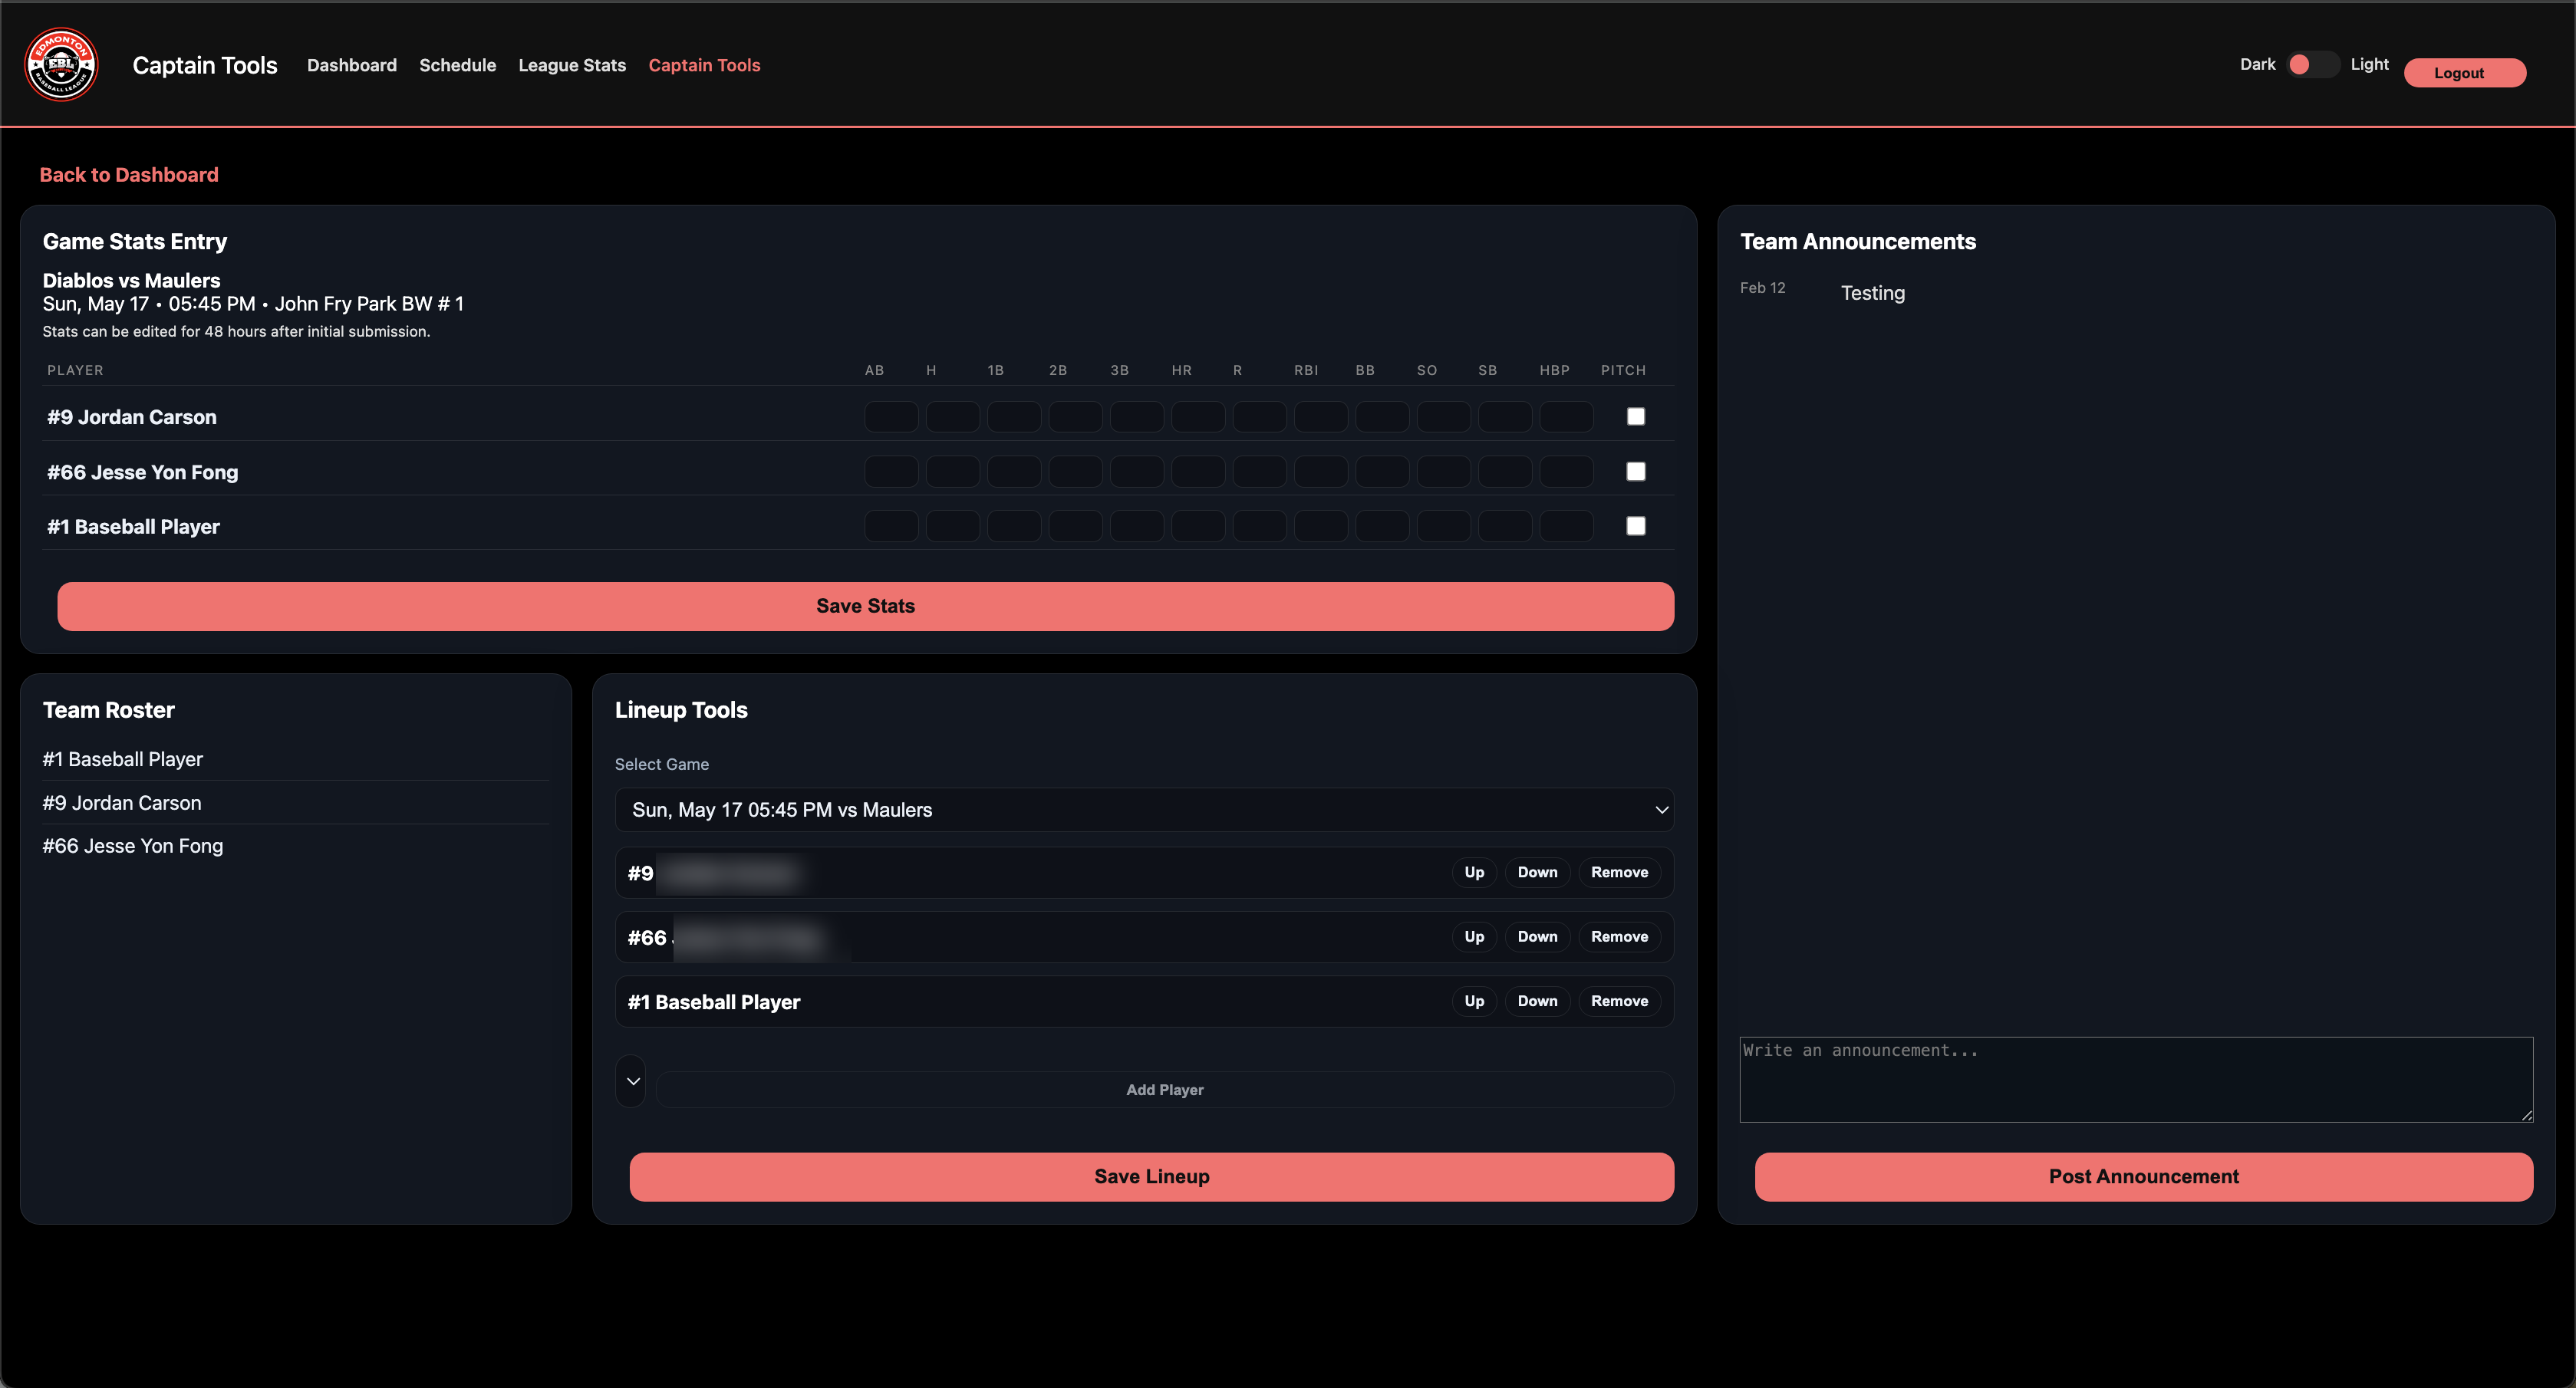The image size is (2576, 1388).
Task: Switch to League Stats
Action: (571, 65)
